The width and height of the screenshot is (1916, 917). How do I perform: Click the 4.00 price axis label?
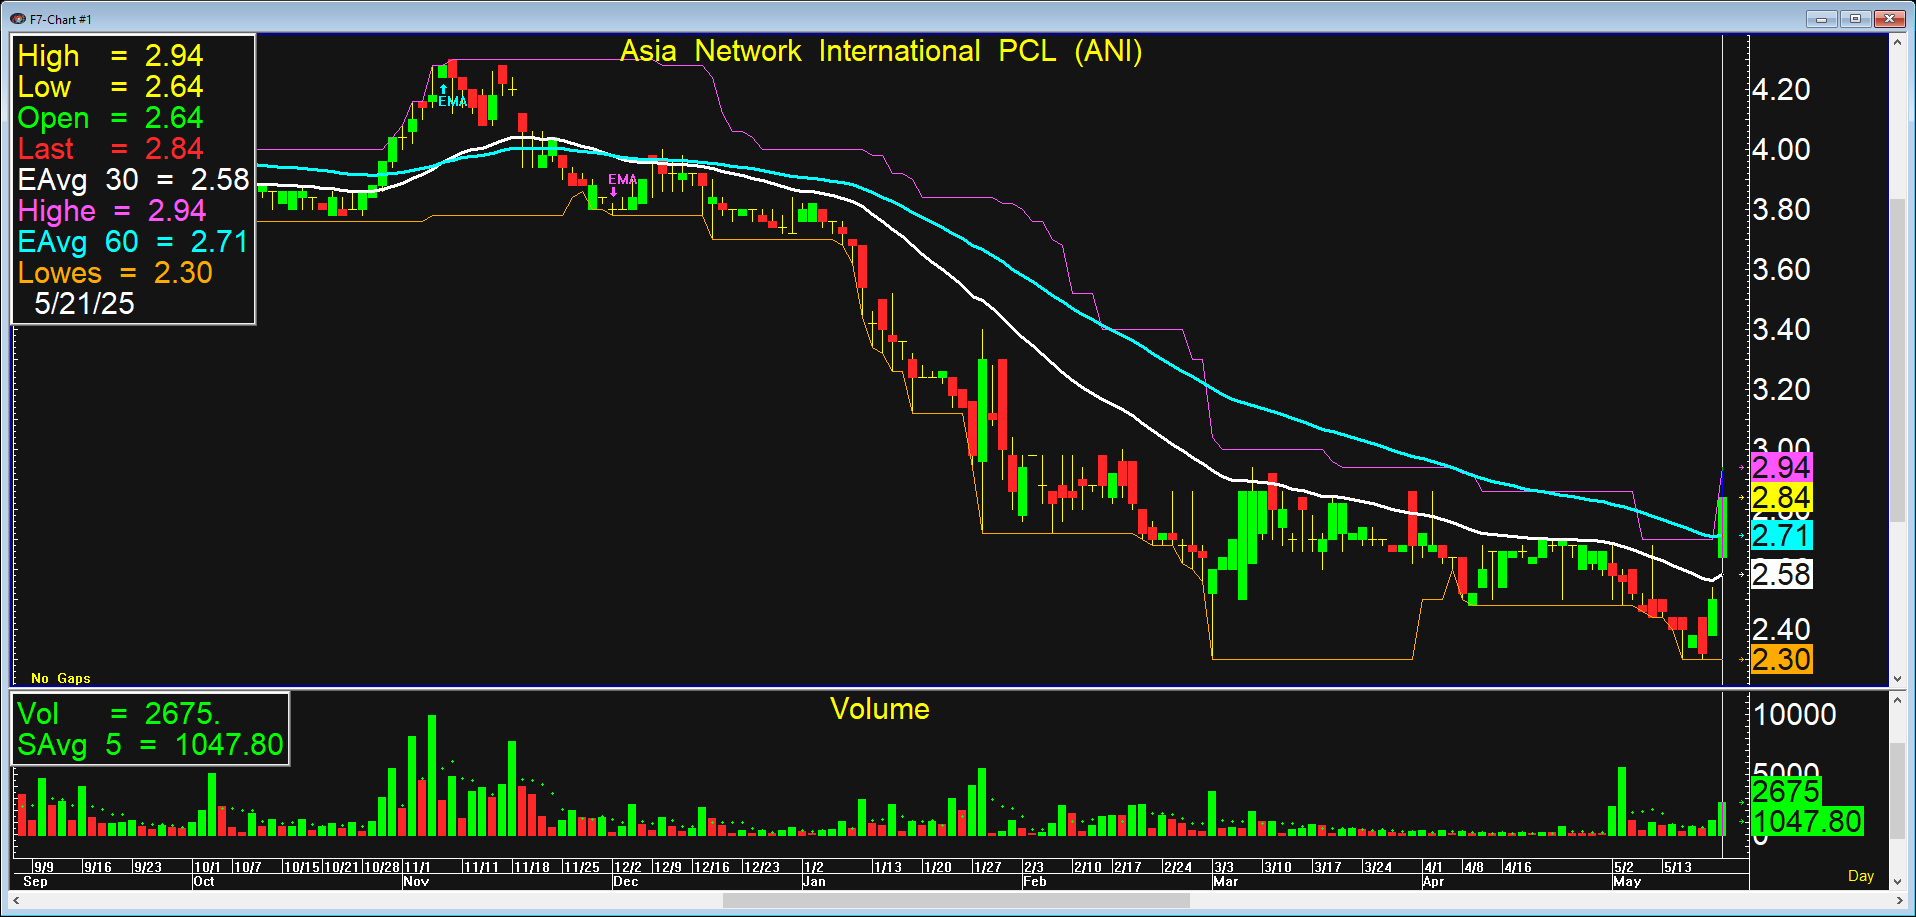(1781, 149)
